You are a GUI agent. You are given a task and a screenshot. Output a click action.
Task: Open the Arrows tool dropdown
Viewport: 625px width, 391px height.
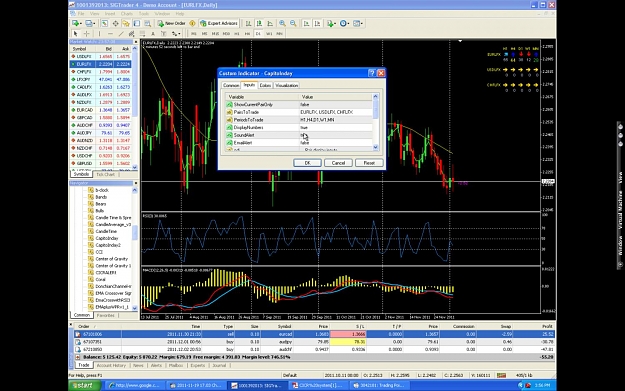(176, 34)
